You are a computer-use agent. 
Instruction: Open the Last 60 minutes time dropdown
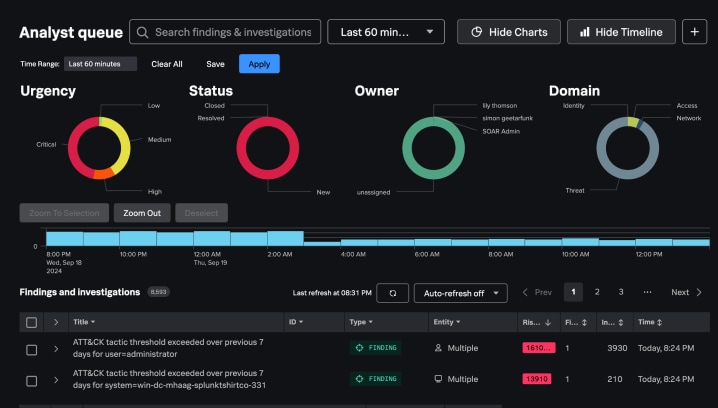(386, 32)
